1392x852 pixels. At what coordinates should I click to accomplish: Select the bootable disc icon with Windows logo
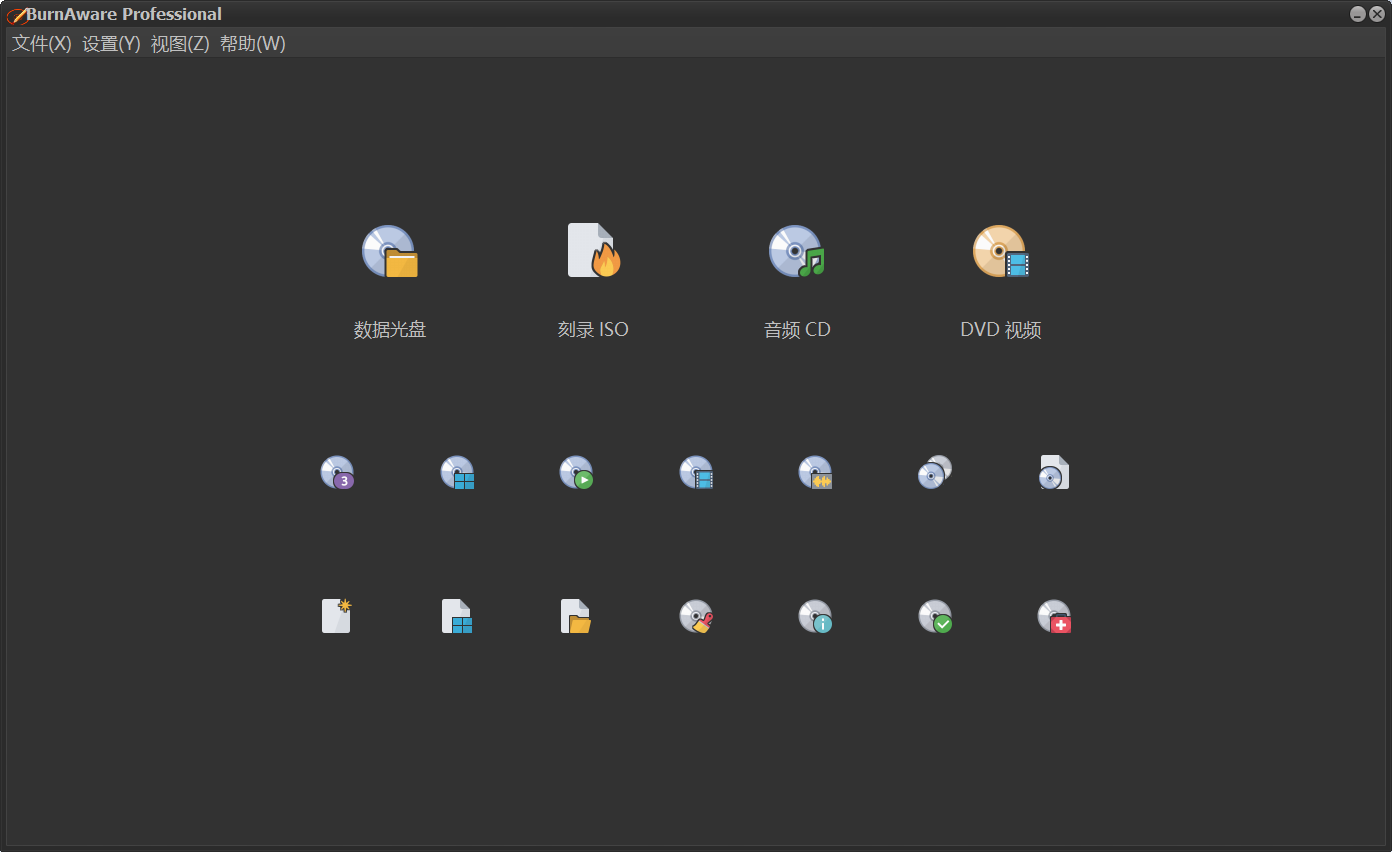pyautogui.click(x=458, y=472)
